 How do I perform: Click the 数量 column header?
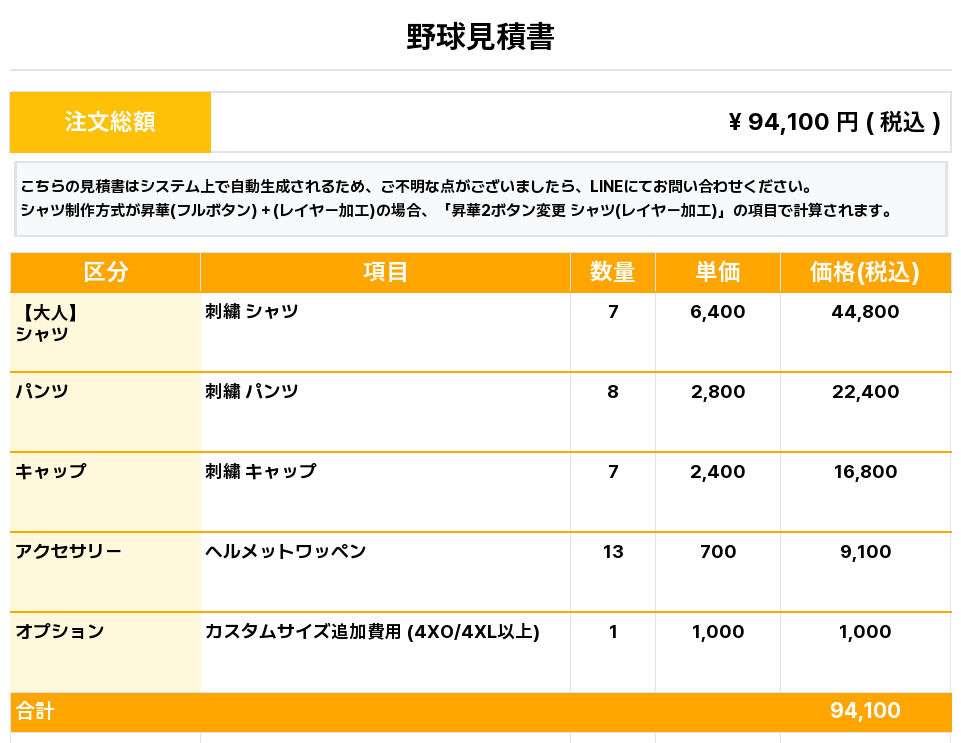point(613,272)
